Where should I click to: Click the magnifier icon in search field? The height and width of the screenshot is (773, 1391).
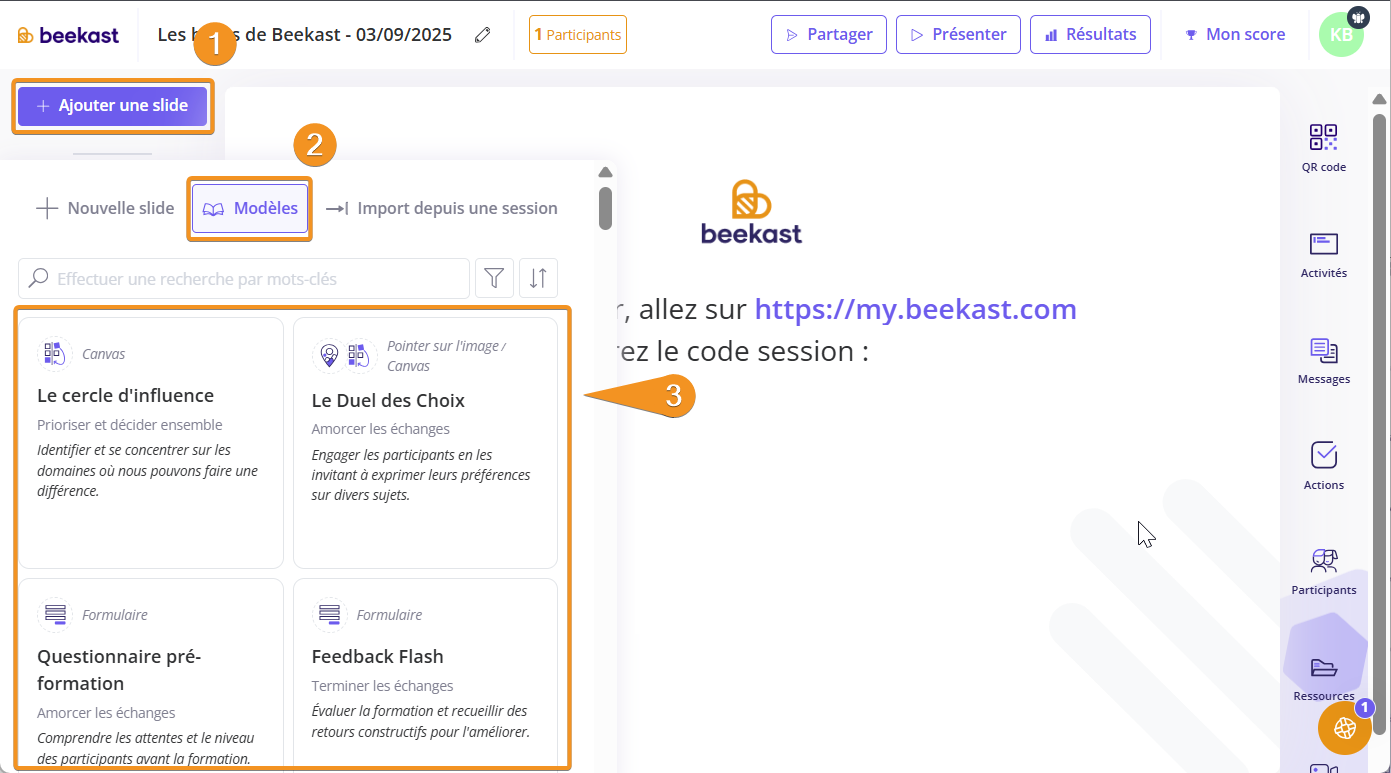pyautogui.click(x=38, y=278)
